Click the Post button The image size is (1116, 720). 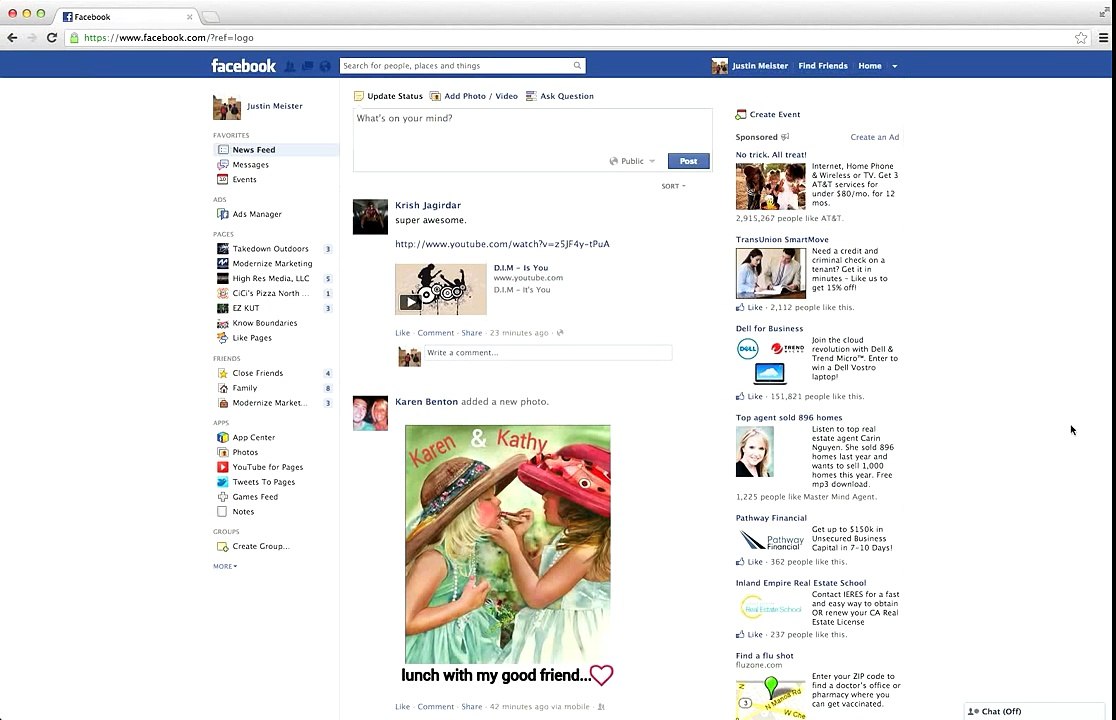pos(688,162)
